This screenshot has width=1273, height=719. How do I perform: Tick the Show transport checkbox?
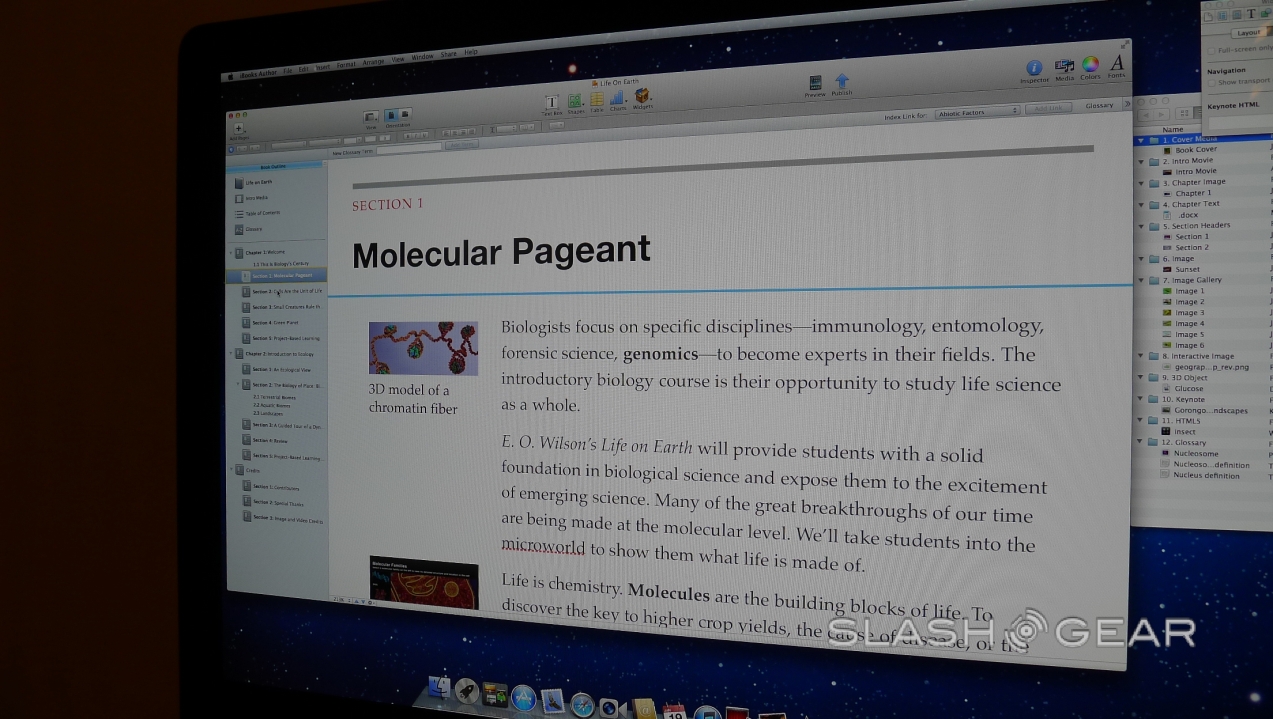[x=1212, y=82]
